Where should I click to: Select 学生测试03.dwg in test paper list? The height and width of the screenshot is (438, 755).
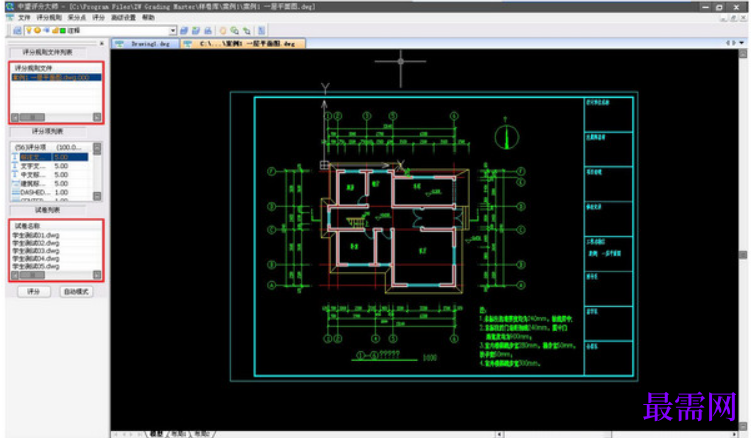coord(36,251)
